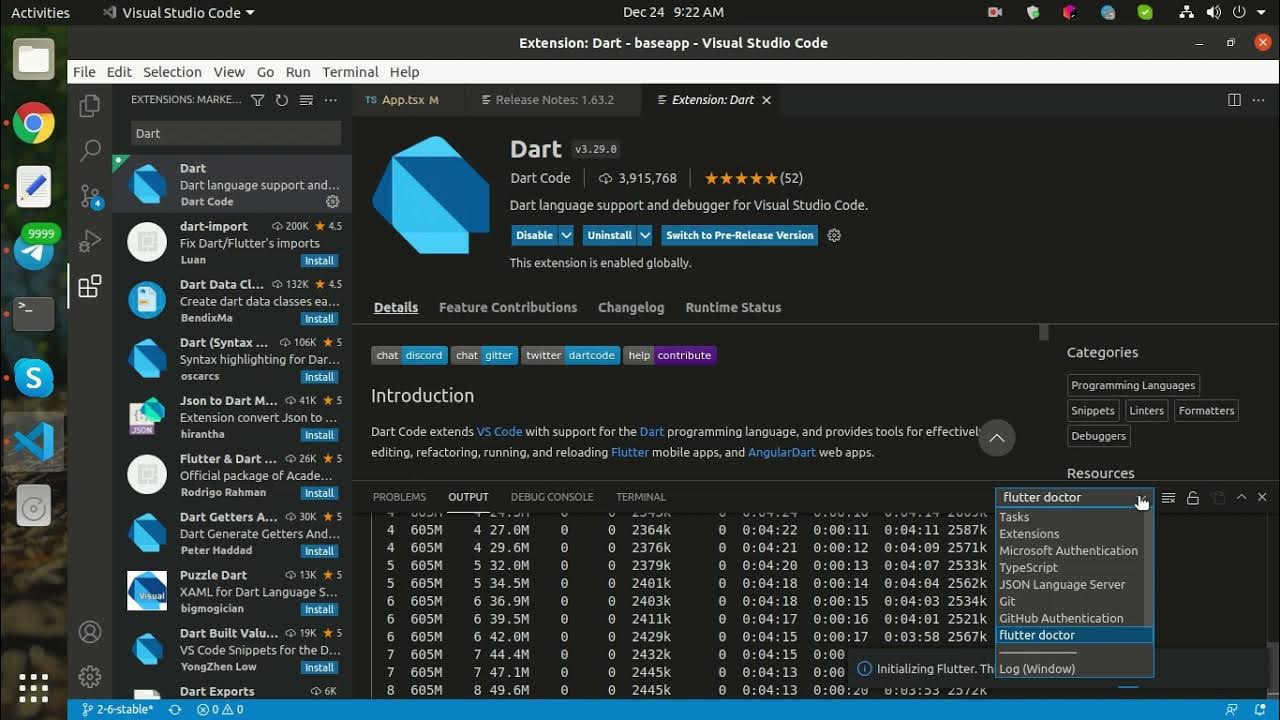This screenshot has height=720, width=1280.
Task: Open the Visual Studio Code app menu in top bar
Action: [x=179, y=13]
